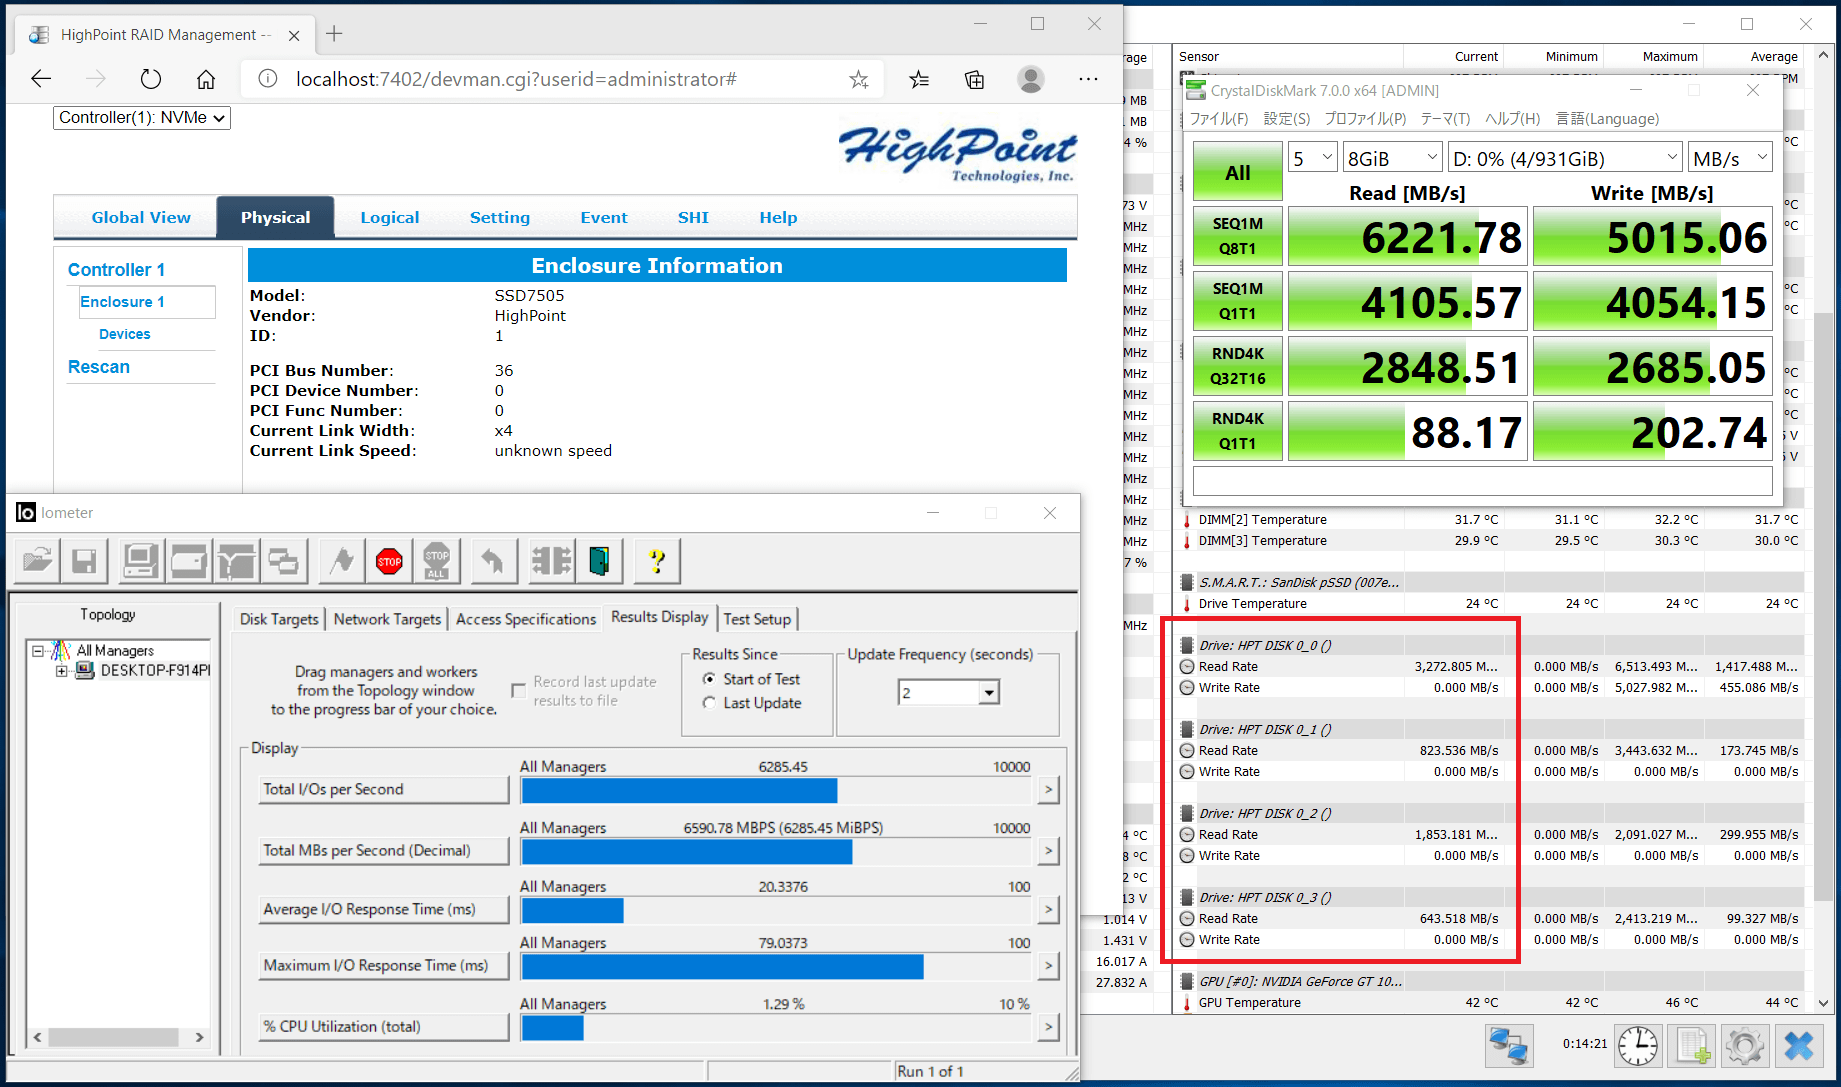
Task: Open CrystalDiskMark test count dropdown showing 5
Action: click(1312, 158)
